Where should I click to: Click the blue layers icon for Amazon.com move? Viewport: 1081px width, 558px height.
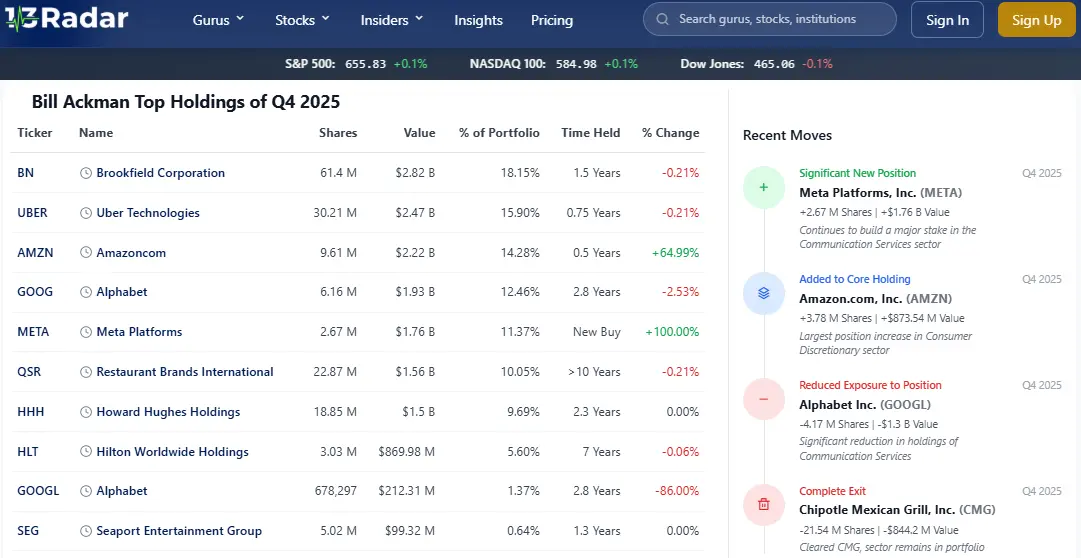[x=763, y=293]
